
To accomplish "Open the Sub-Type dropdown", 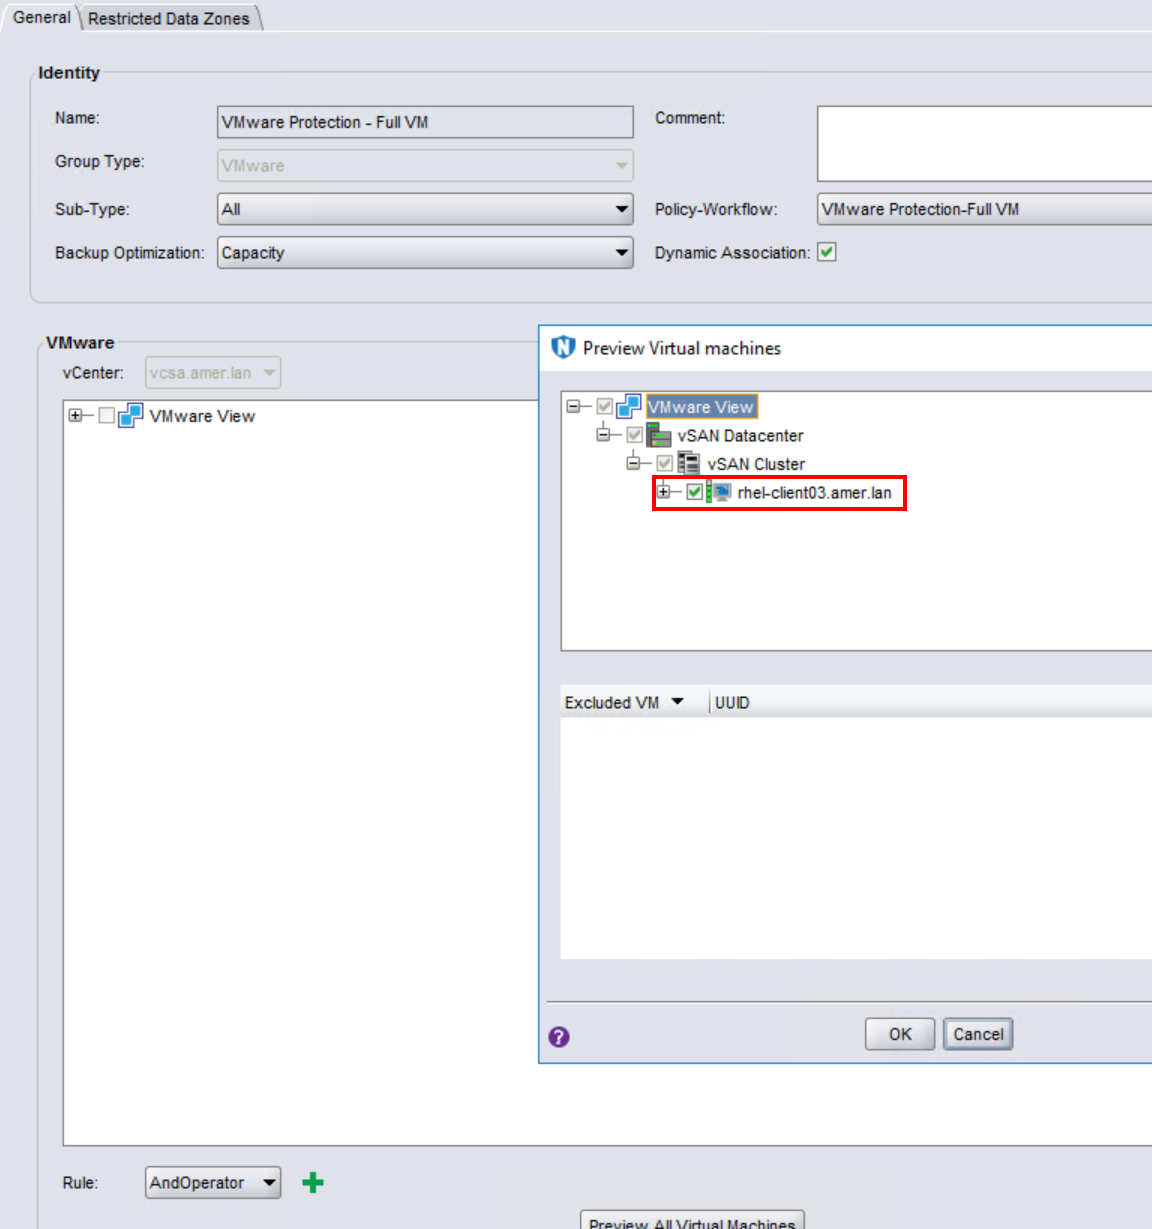I will [622, 209].
